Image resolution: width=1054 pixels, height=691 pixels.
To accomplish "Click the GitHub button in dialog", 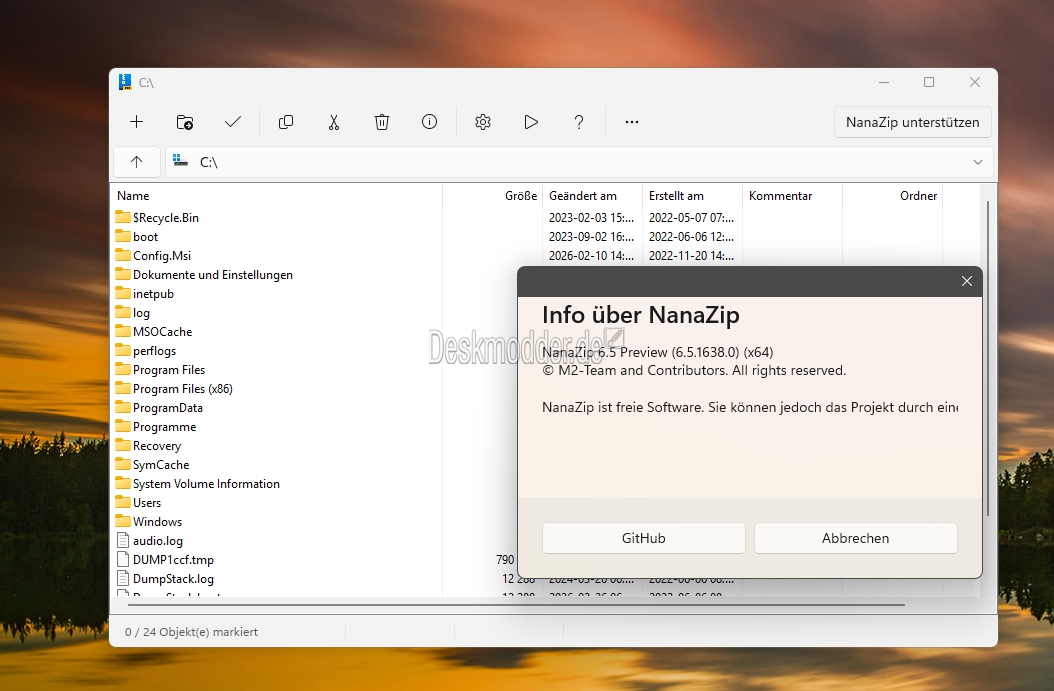I will (x=643, y=538).
